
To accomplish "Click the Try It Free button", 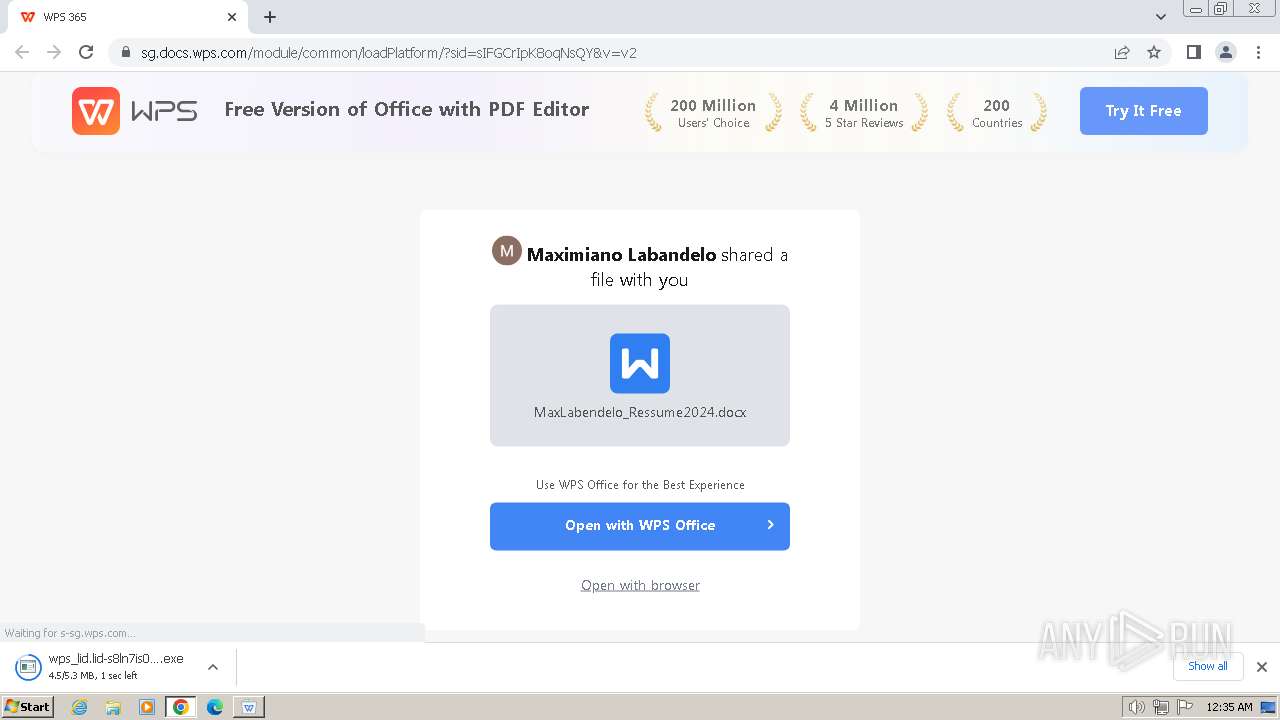I will (1143, 111).
